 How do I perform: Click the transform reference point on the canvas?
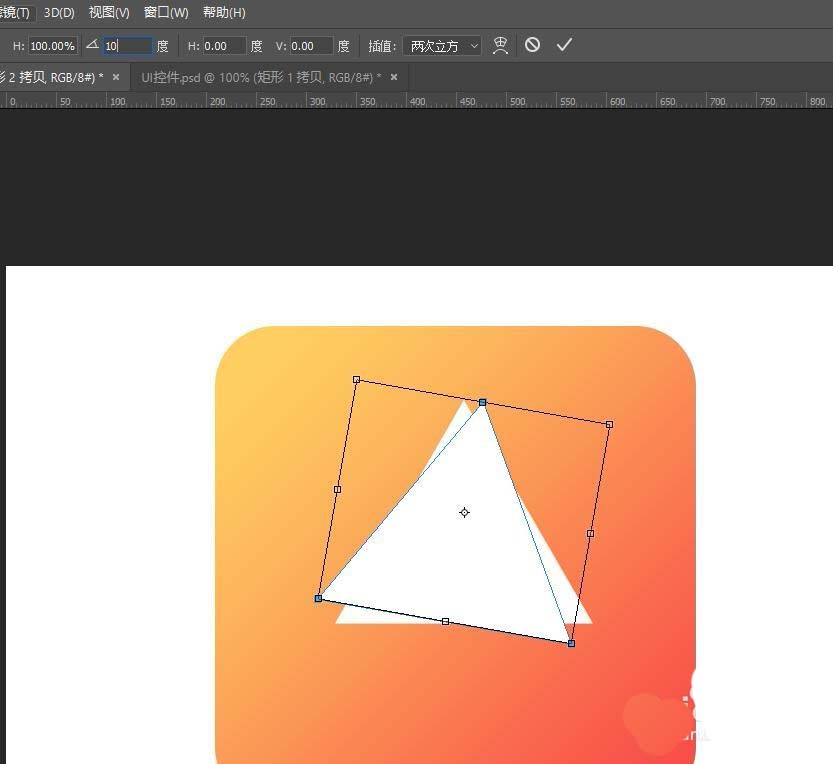pyautogui.click(x=463, y=512)
